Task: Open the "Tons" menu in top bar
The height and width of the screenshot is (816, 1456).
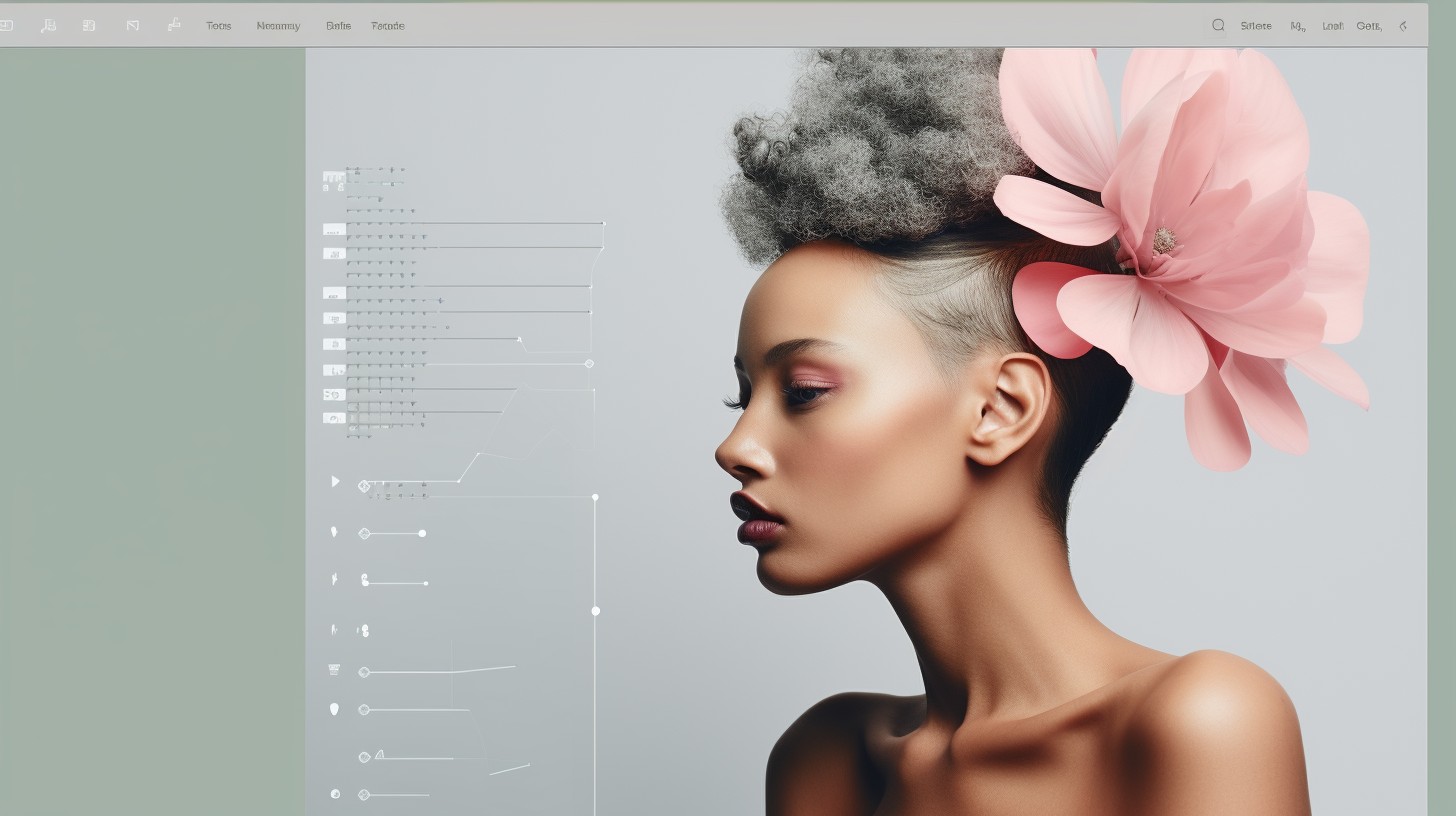Action: coord(218,26)
